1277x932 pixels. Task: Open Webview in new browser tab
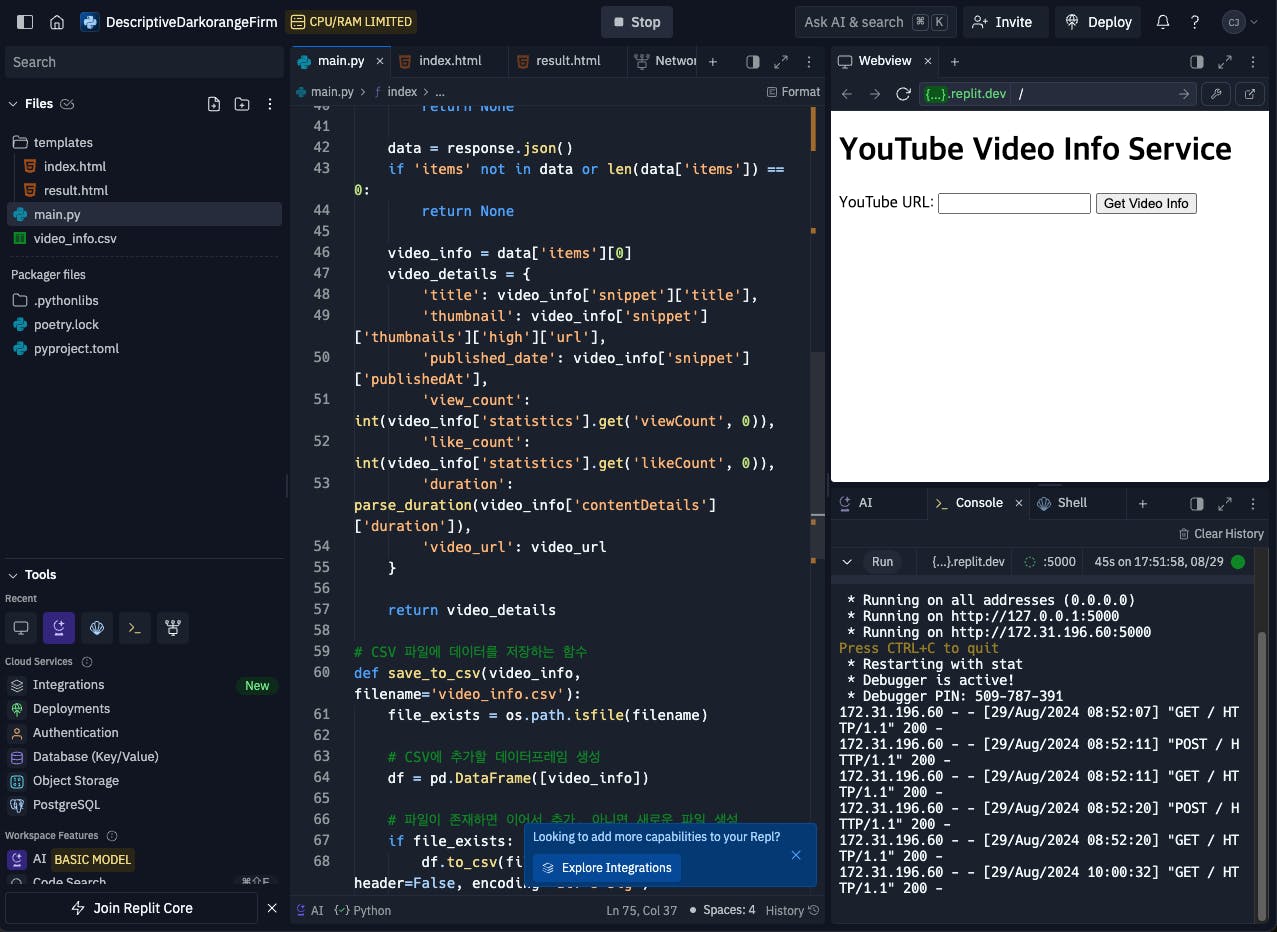(x=1250, y=94)
